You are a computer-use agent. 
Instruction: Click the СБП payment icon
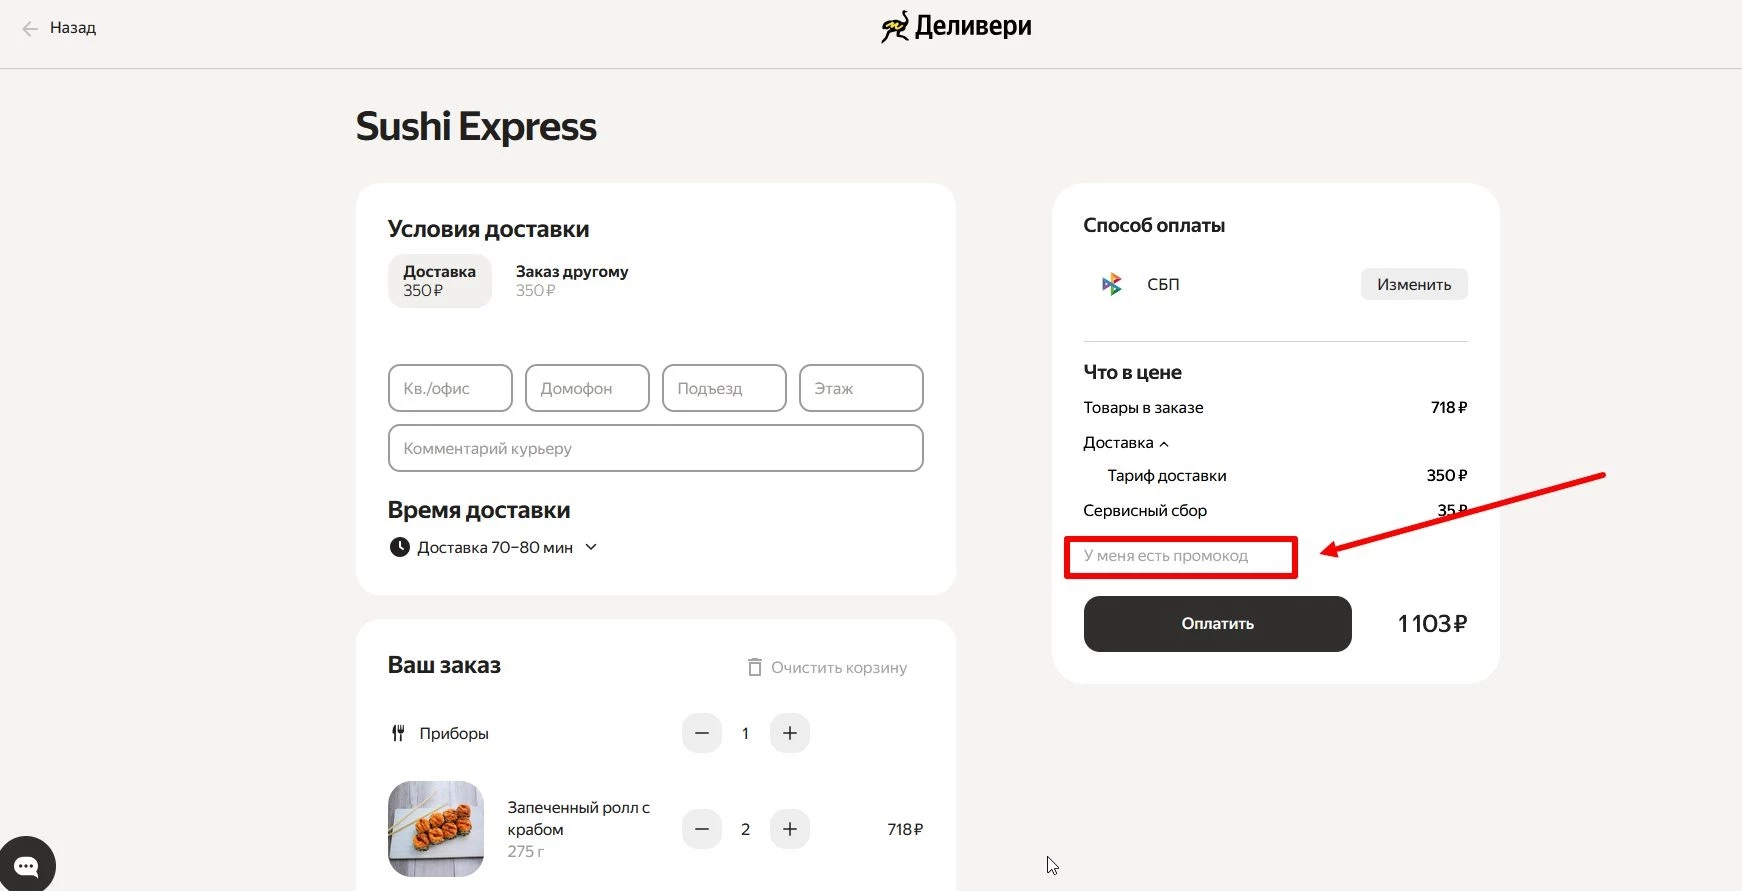(x=1111, y=284)
